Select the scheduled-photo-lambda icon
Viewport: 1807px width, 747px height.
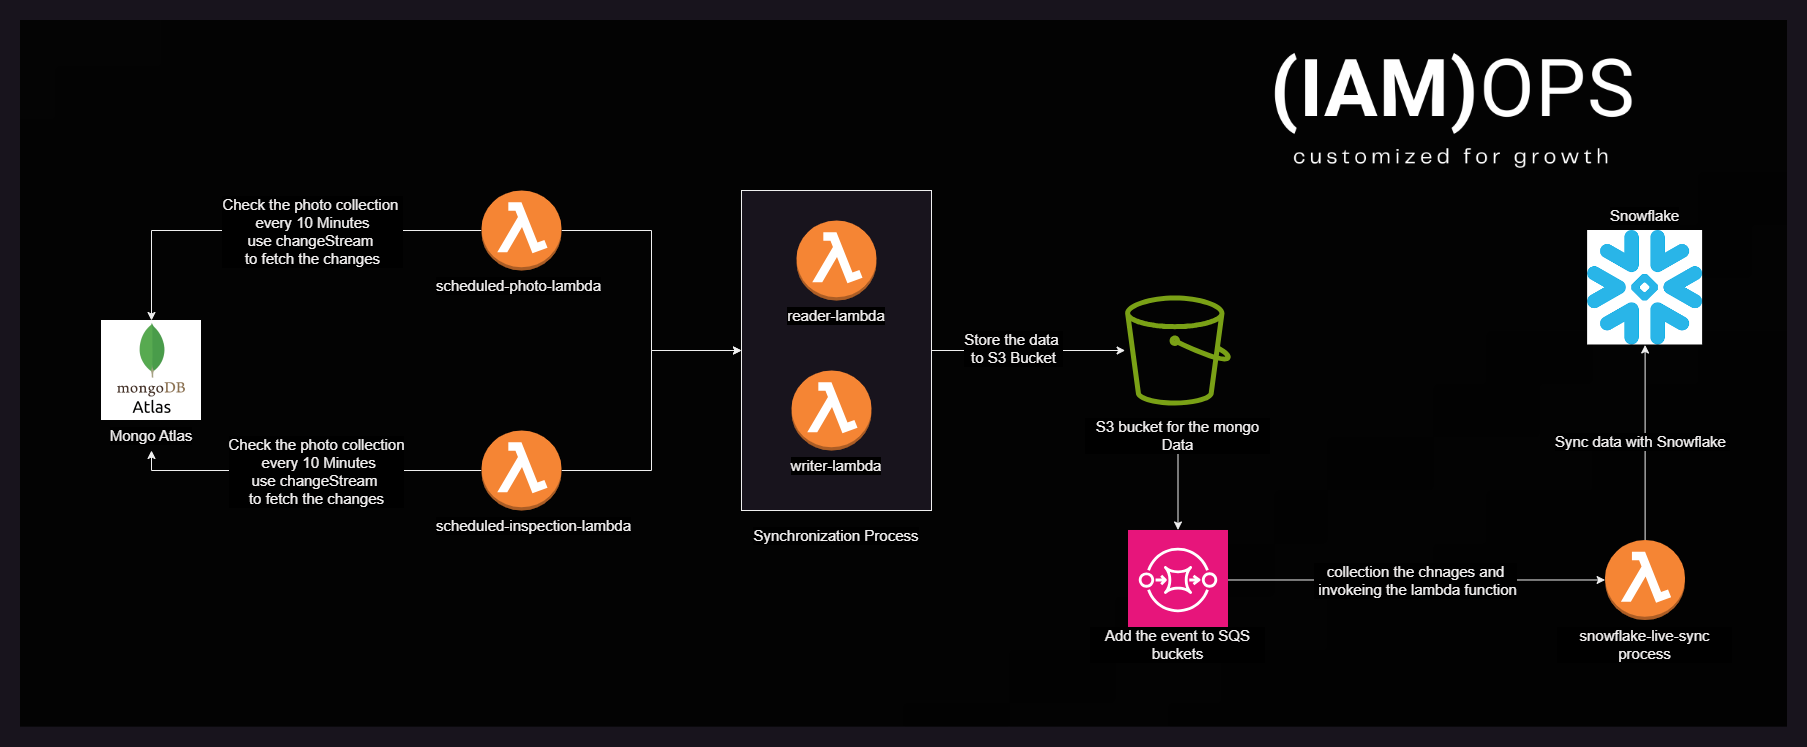coord(521,230)
